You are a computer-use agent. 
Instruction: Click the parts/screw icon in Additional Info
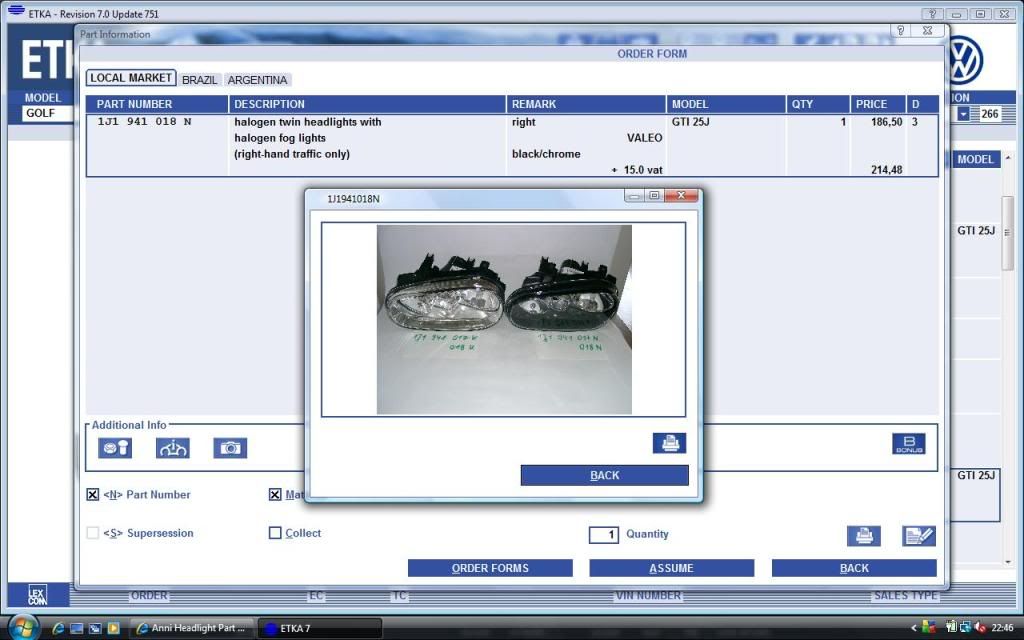[115, 448]
